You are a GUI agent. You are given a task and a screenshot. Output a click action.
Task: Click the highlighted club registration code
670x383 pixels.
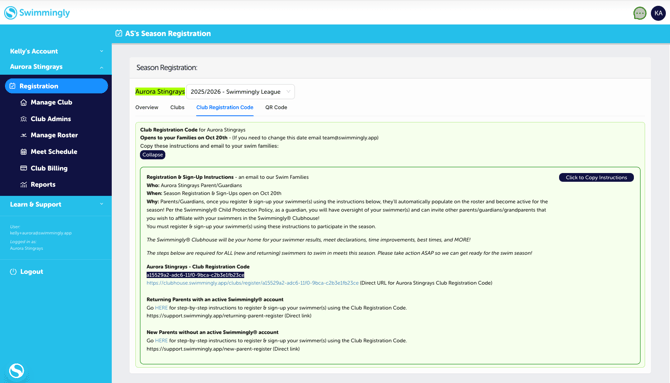coord(195,275)
